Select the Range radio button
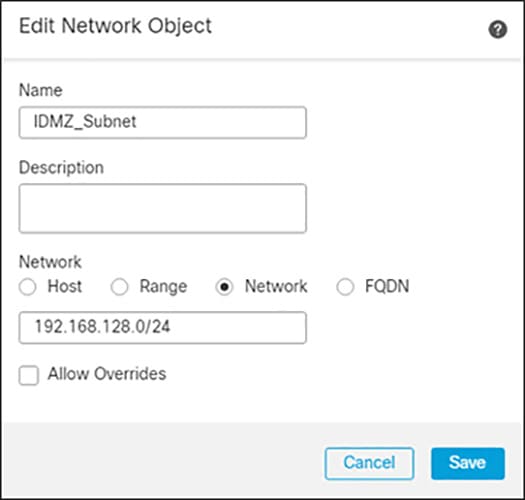Viewport: 525px width, 500px height. point(120,287)
